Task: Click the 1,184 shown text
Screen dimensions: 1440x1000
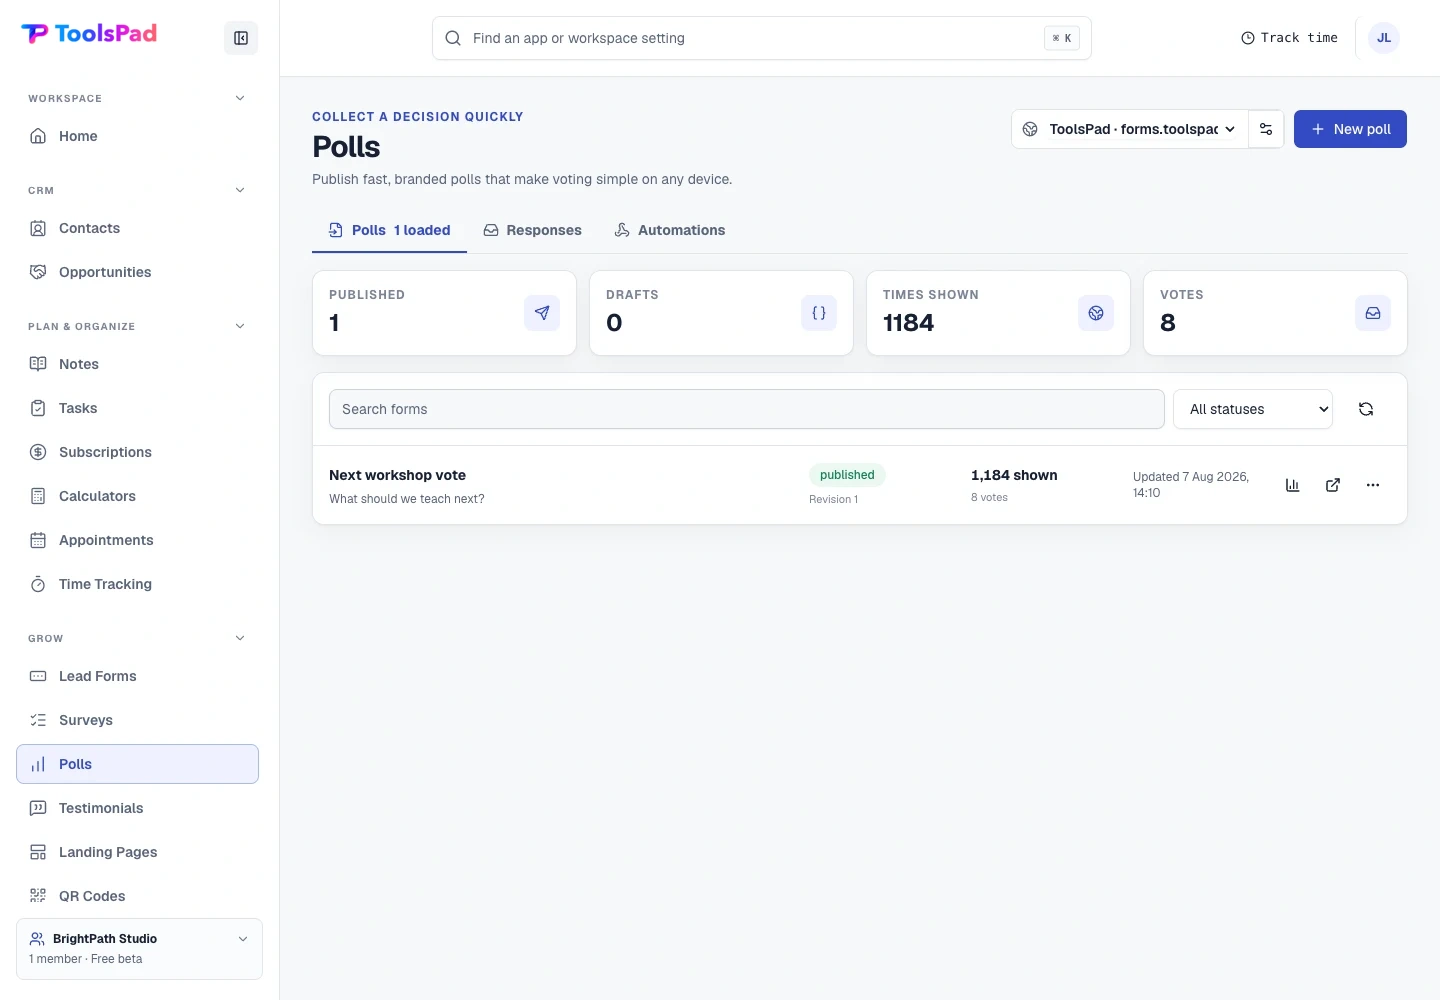Action: tap(1014, 475)
